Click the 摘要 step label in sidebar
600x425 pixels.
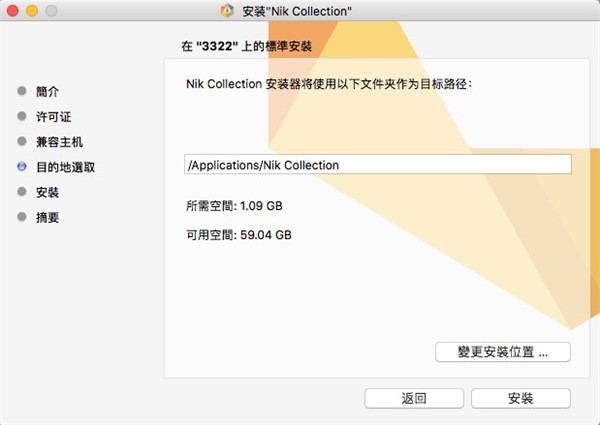47,217
